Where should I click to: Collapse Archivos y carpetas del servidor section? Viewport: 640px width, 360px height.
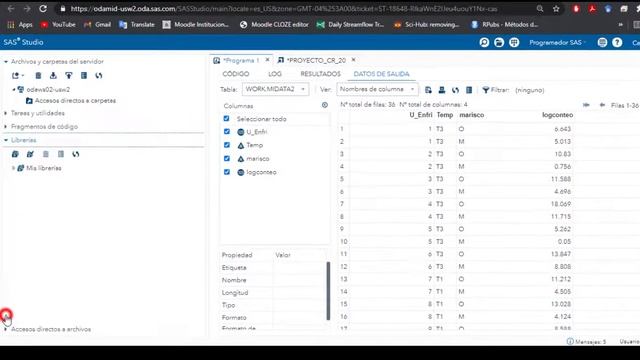tap(6, 62)
